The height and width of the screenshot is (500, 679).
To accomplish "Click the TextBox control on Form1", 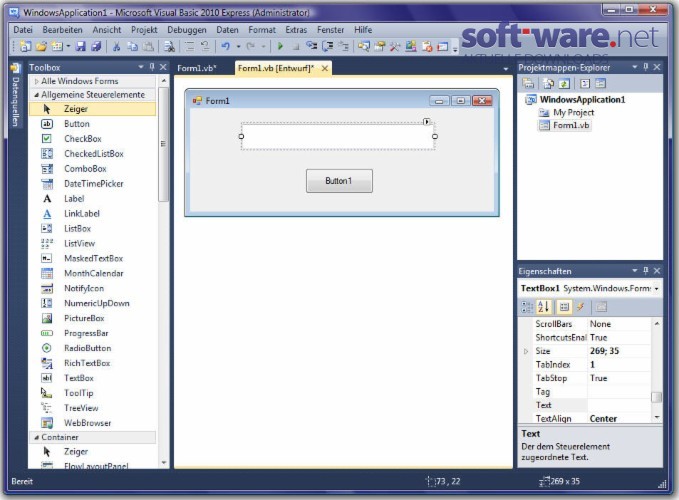I will pos(338,136).
